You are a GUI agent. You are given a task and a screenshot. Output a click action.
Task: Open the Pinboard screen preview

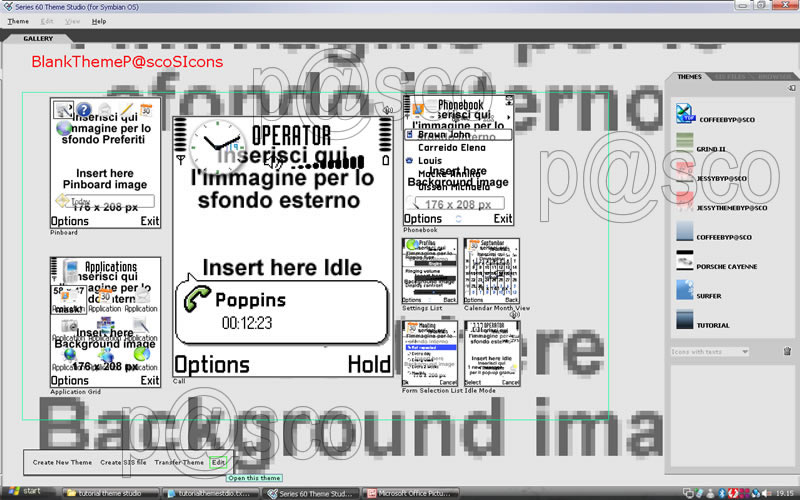point(106,163)
